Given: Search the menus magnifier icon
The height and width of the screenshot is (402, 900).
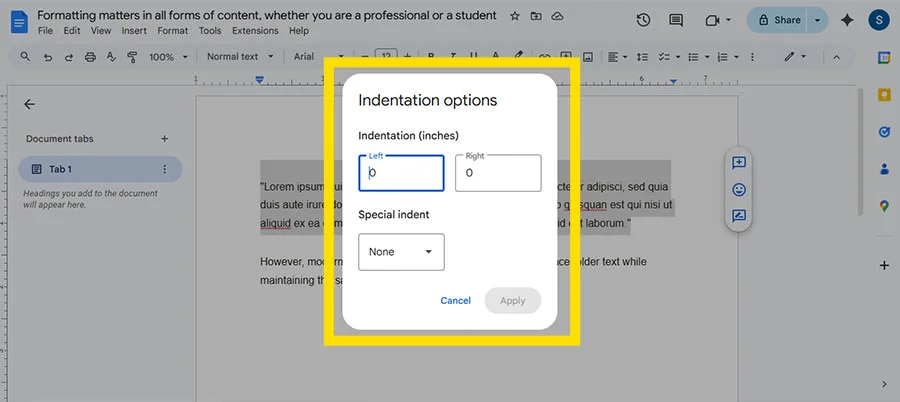Looking at the screenshot, I should click(x=25, y=57).
